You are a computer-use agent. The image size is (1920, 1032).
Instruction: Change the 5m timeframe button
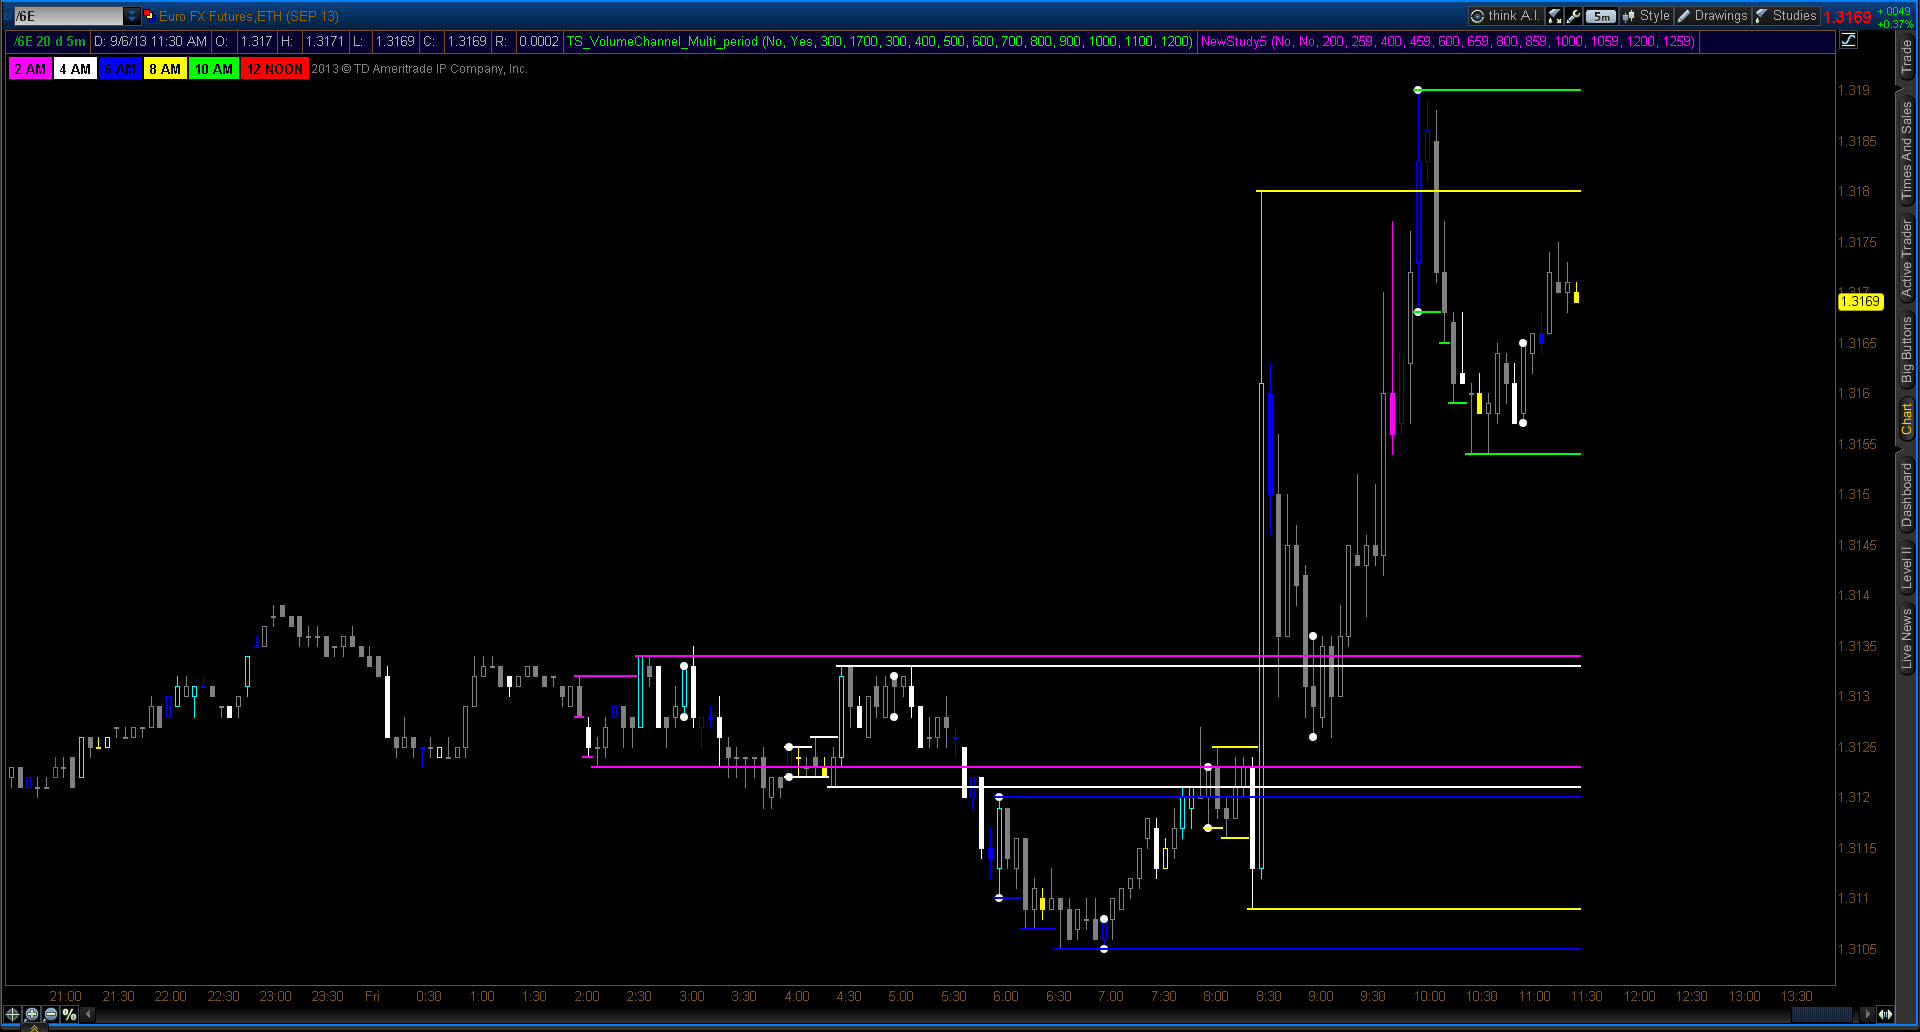1601,16
